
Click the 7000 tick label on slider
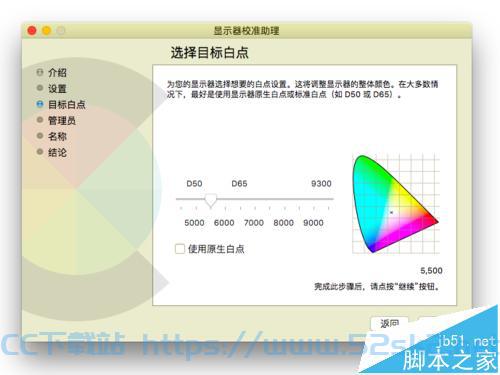[x=254, y=223]
